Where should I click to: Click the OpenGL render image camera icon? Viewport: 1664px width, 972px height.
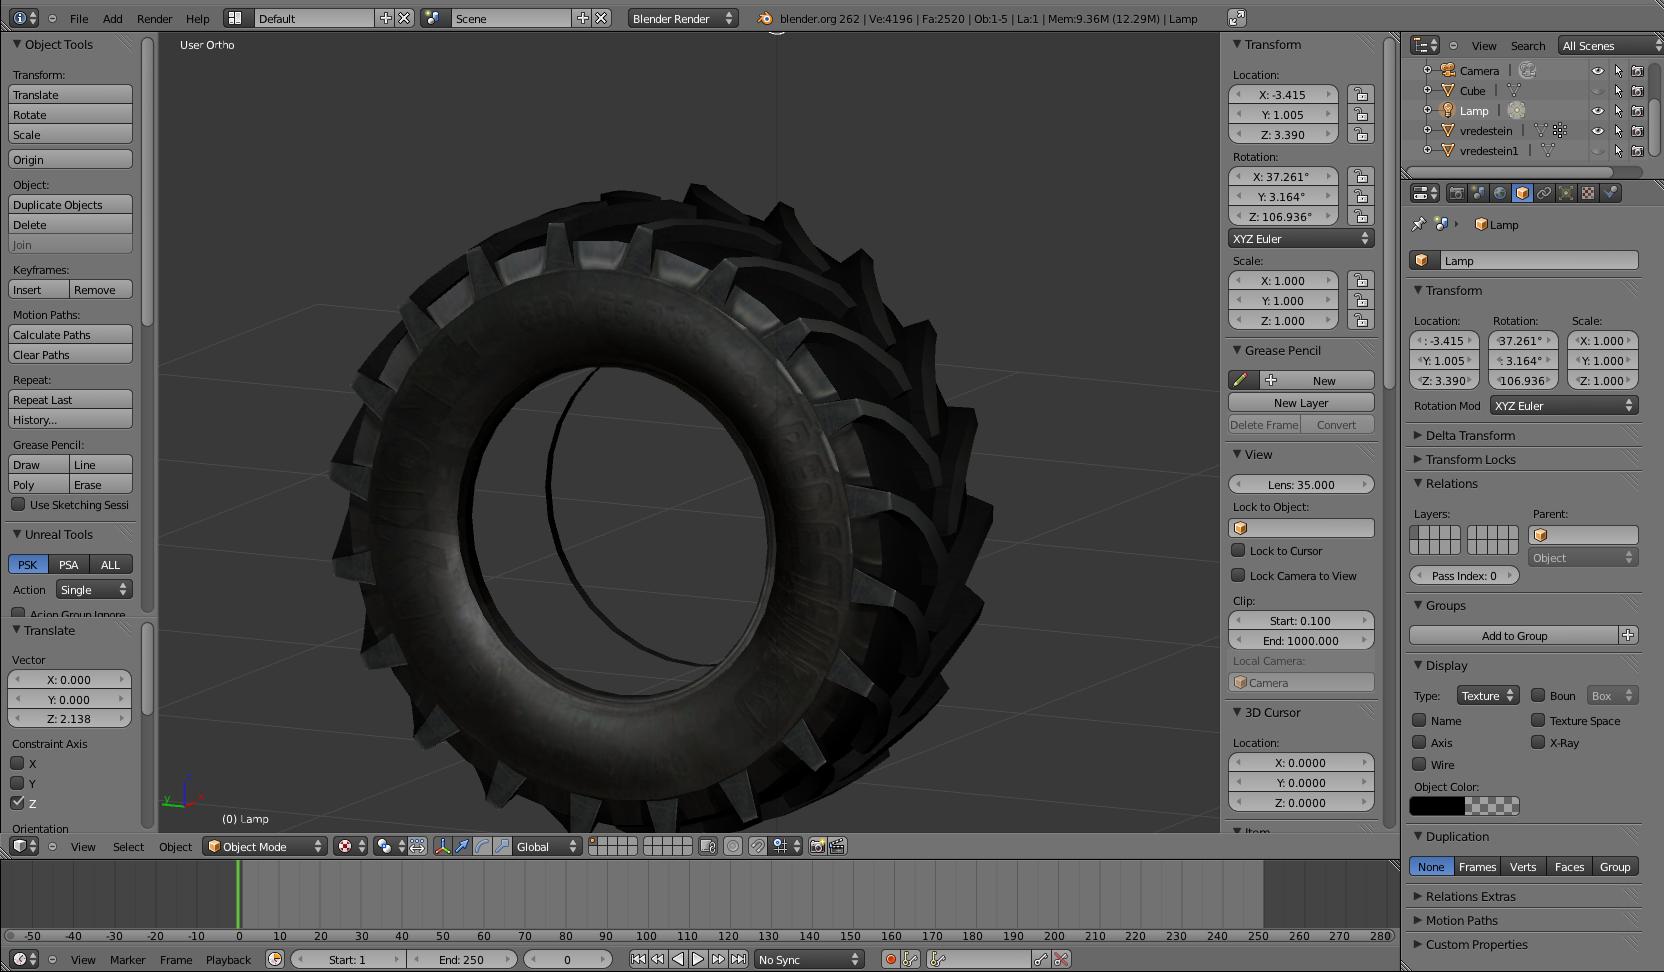tap(817, 846)
